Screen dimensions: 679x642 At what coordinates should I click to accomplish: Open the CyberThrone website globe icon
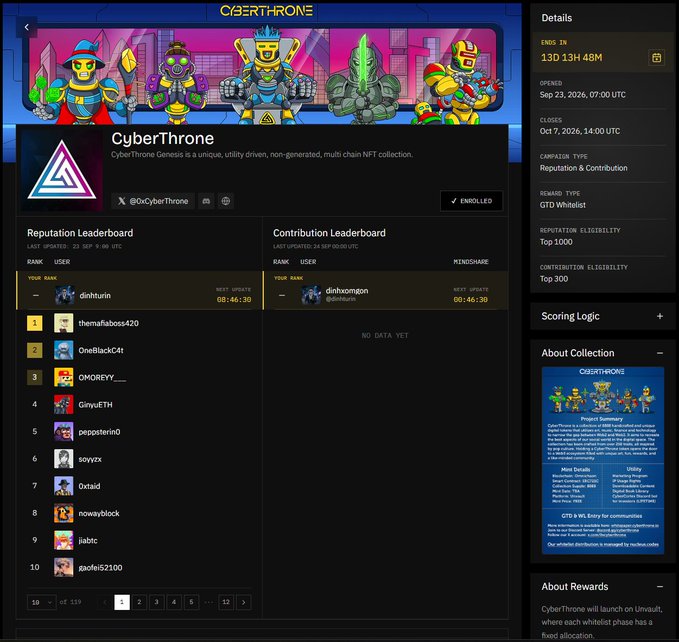click(226, 201)
